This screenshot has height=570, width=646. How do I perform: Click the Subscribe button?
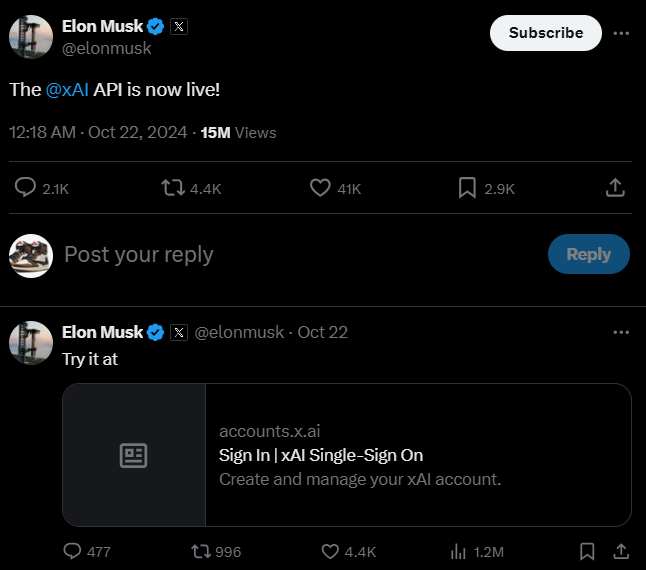545,33
